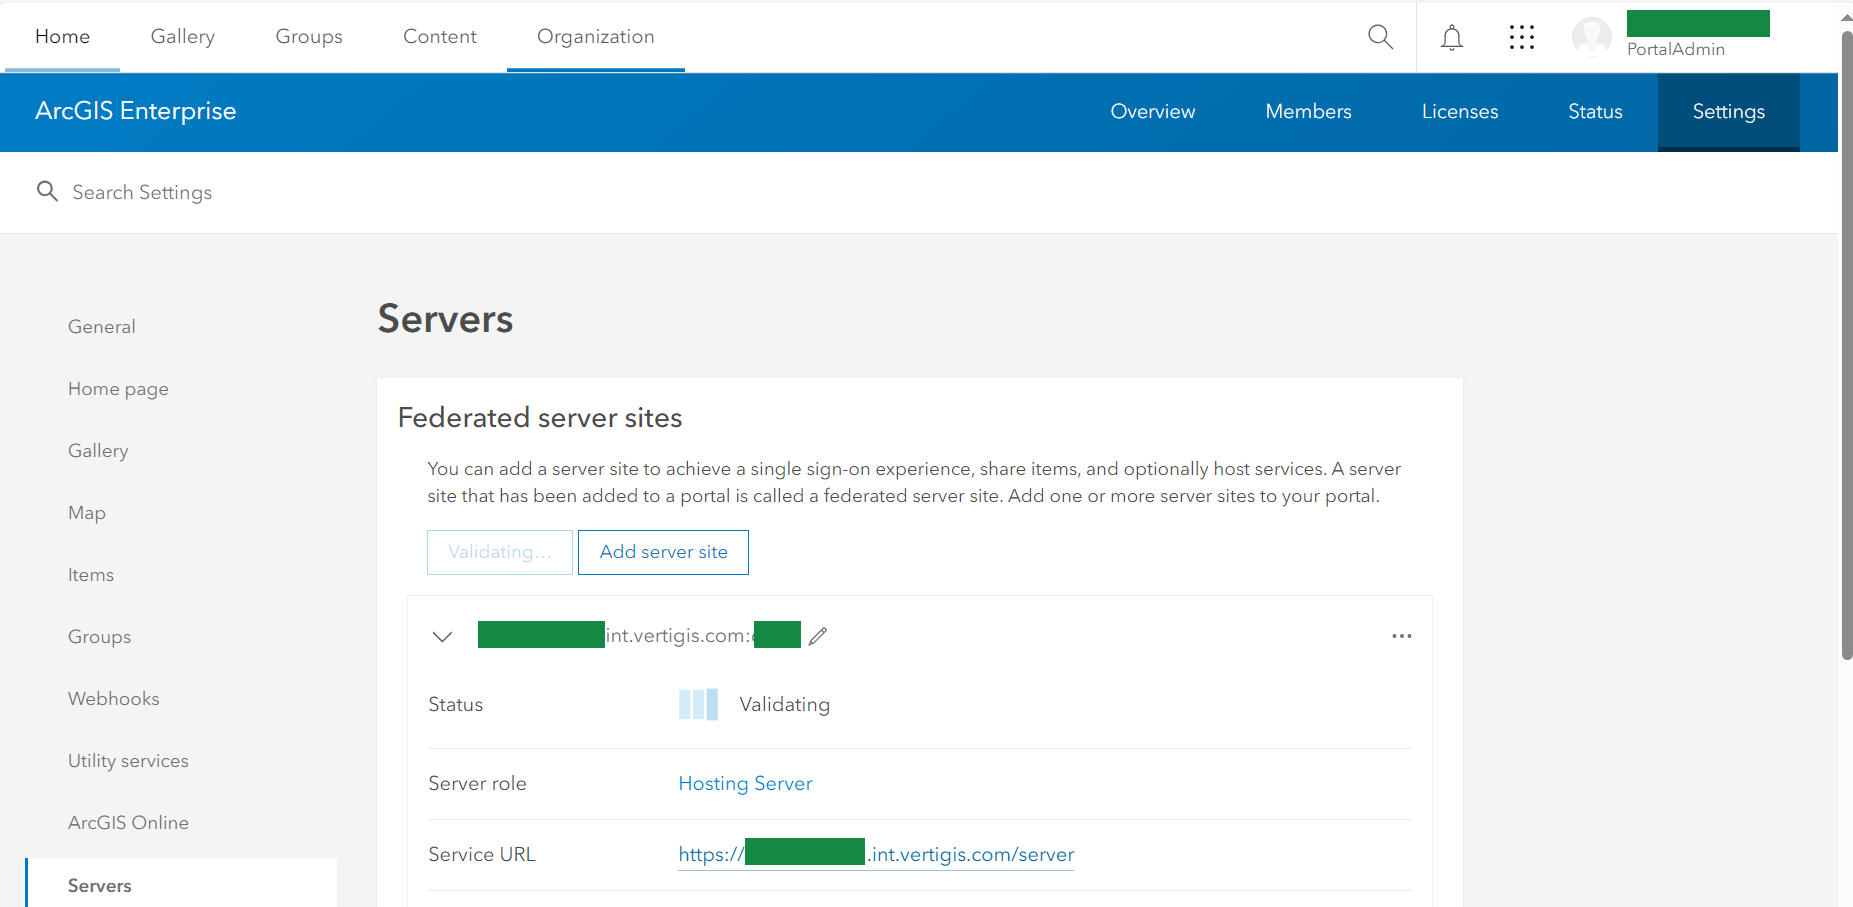Viewport: 1853px width, 907px height.
Task: Click the 'Servers' page heading
Action: coord(445,319)
